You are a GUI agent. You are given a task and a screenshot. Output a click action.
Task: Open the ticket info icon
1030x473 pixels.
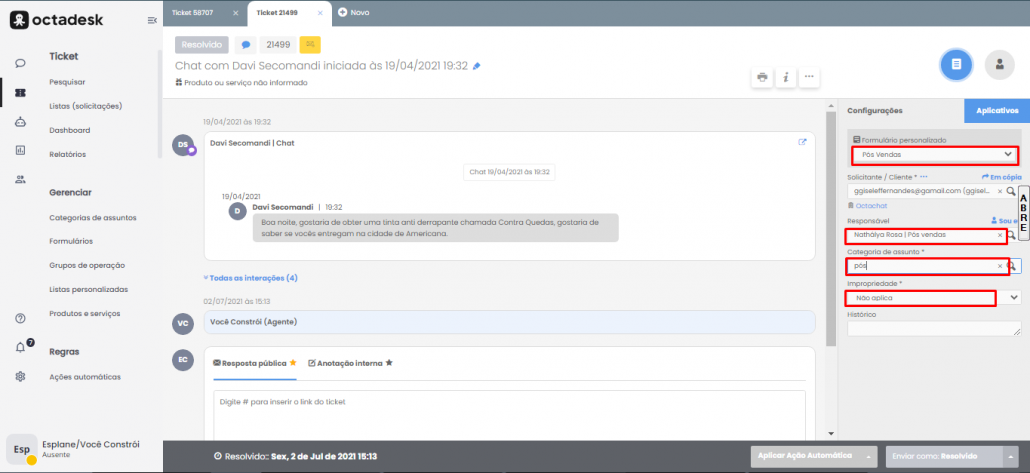point(786,77)
